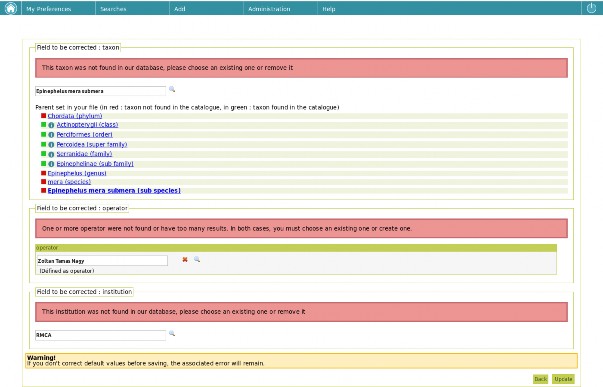Search taxon with magnifier icon
603x387 pixels.
[172, 89]
